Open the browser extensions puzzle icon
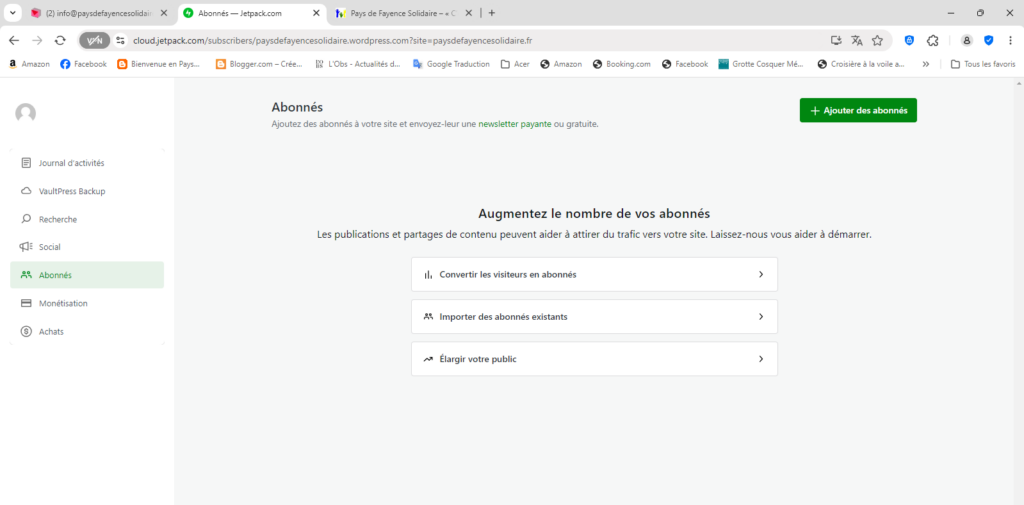The width and height of the screenshot is (1024, 505). [933, 40]
